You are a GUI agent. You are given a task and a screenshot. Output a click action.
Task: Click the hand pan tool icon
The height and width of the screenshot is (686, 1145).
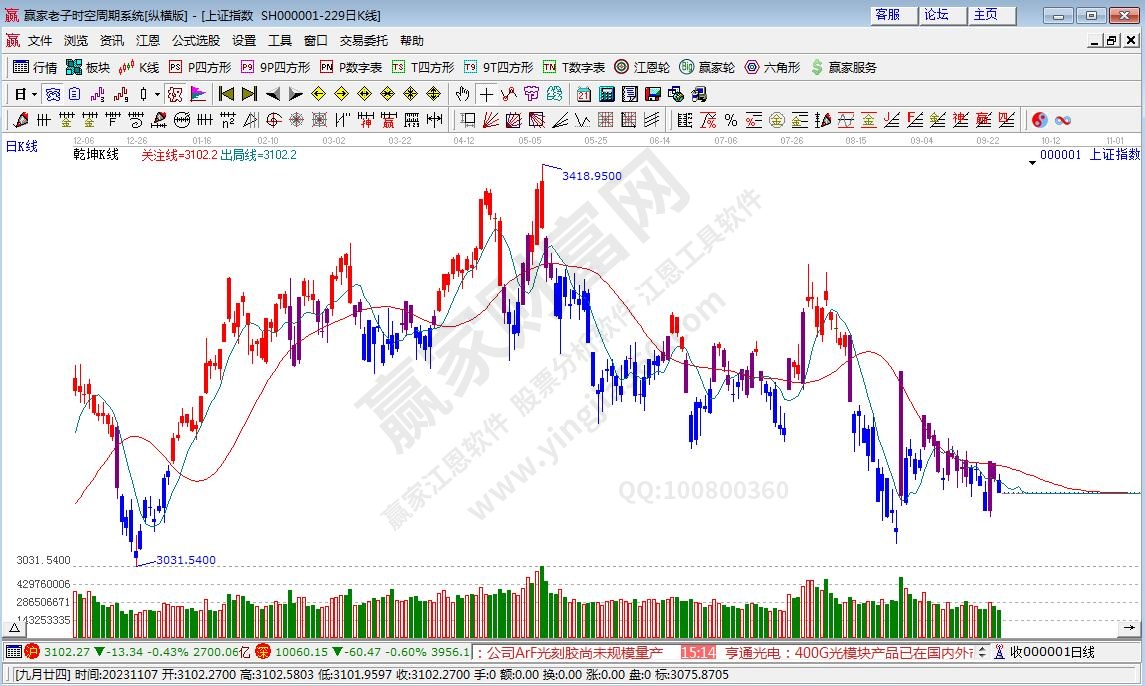tap(462, 94)
